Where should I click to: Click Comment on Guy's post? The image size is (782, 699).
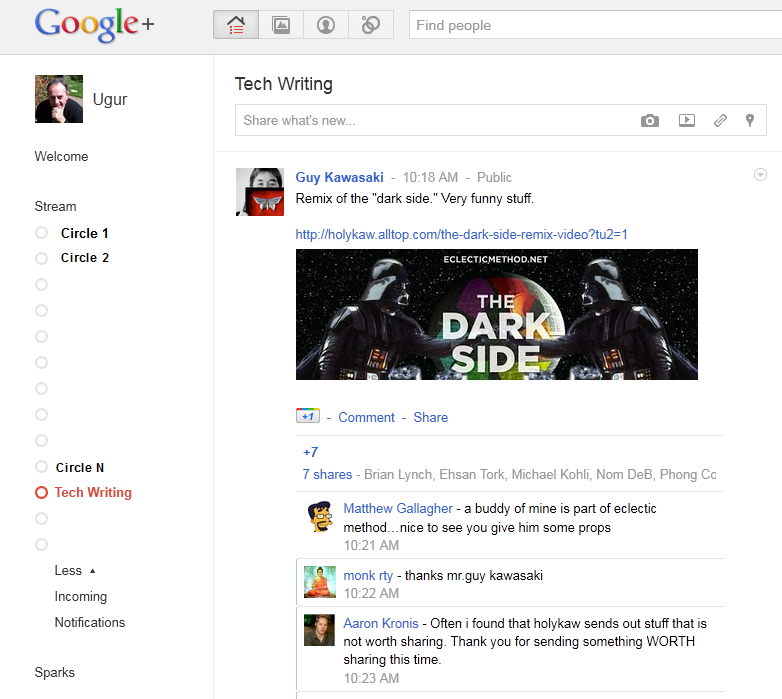pyautogui.click(x=366, y=417)
